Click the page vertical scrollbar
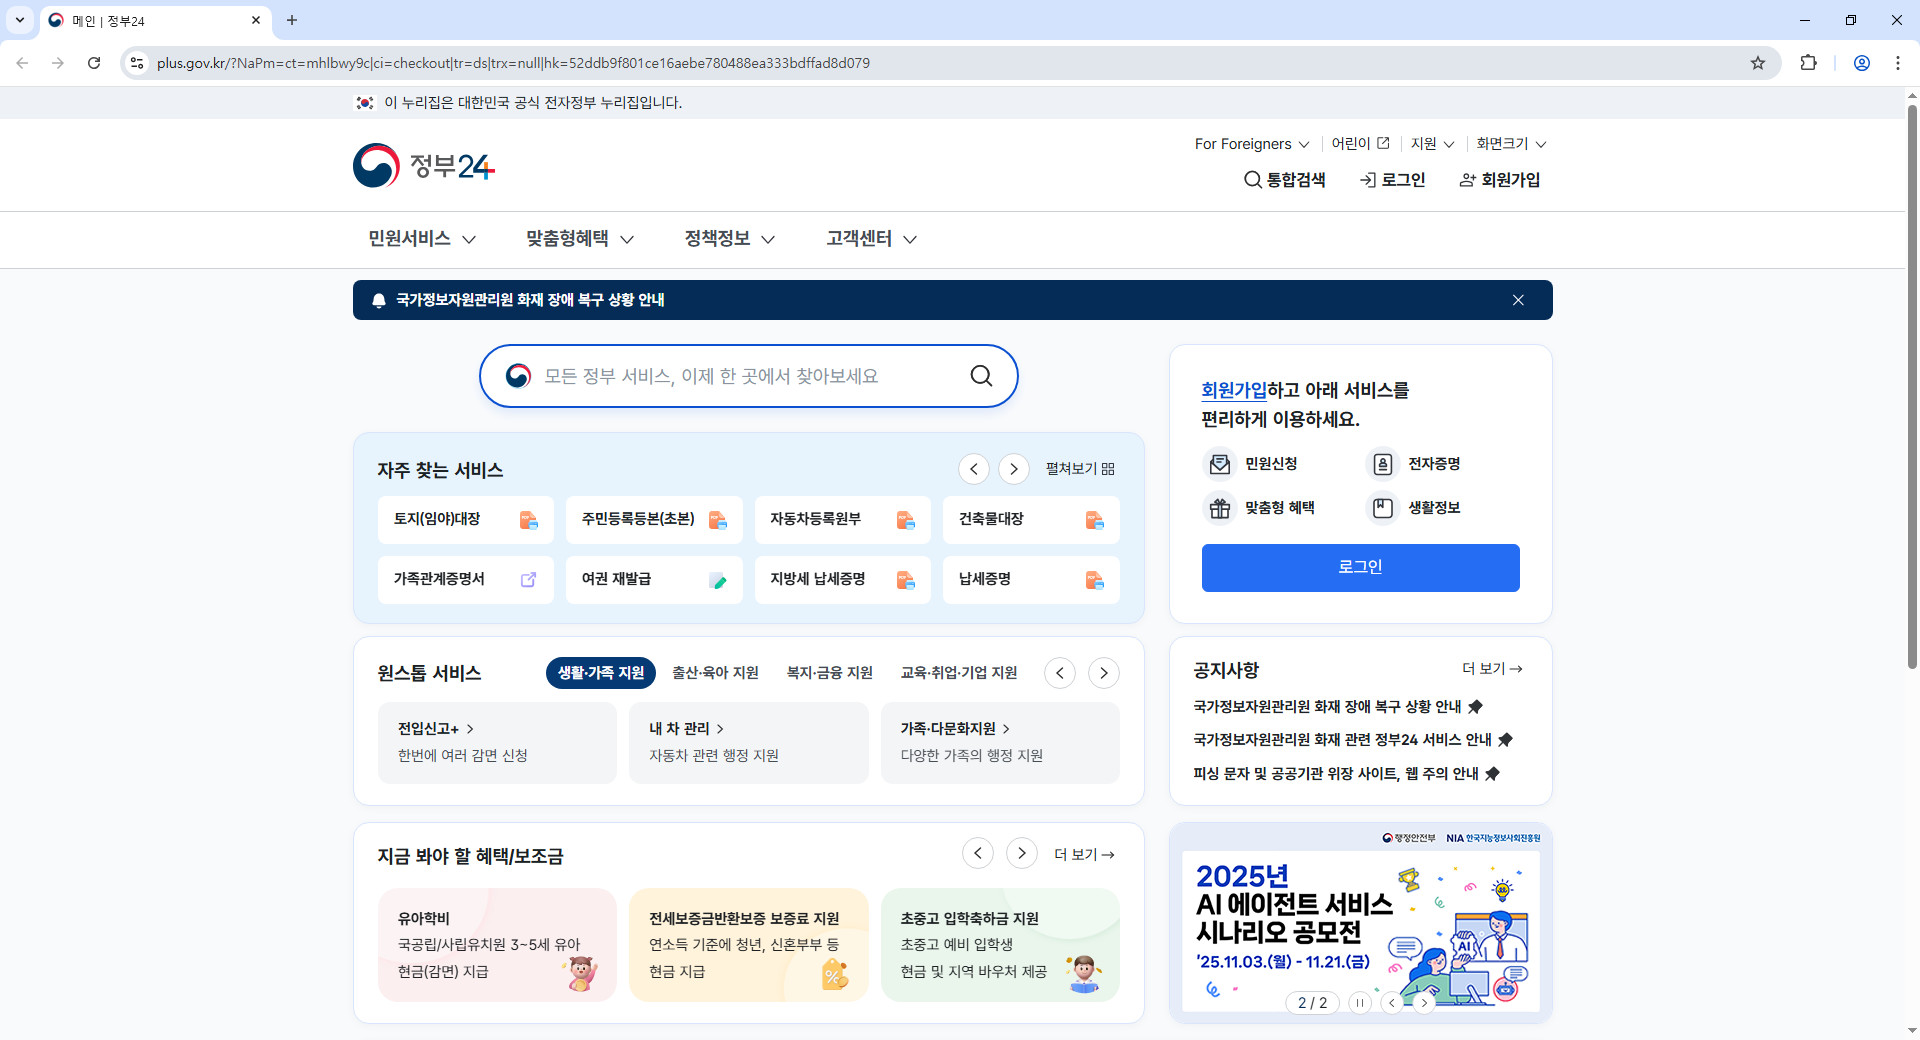 (x=1912, y=386)
